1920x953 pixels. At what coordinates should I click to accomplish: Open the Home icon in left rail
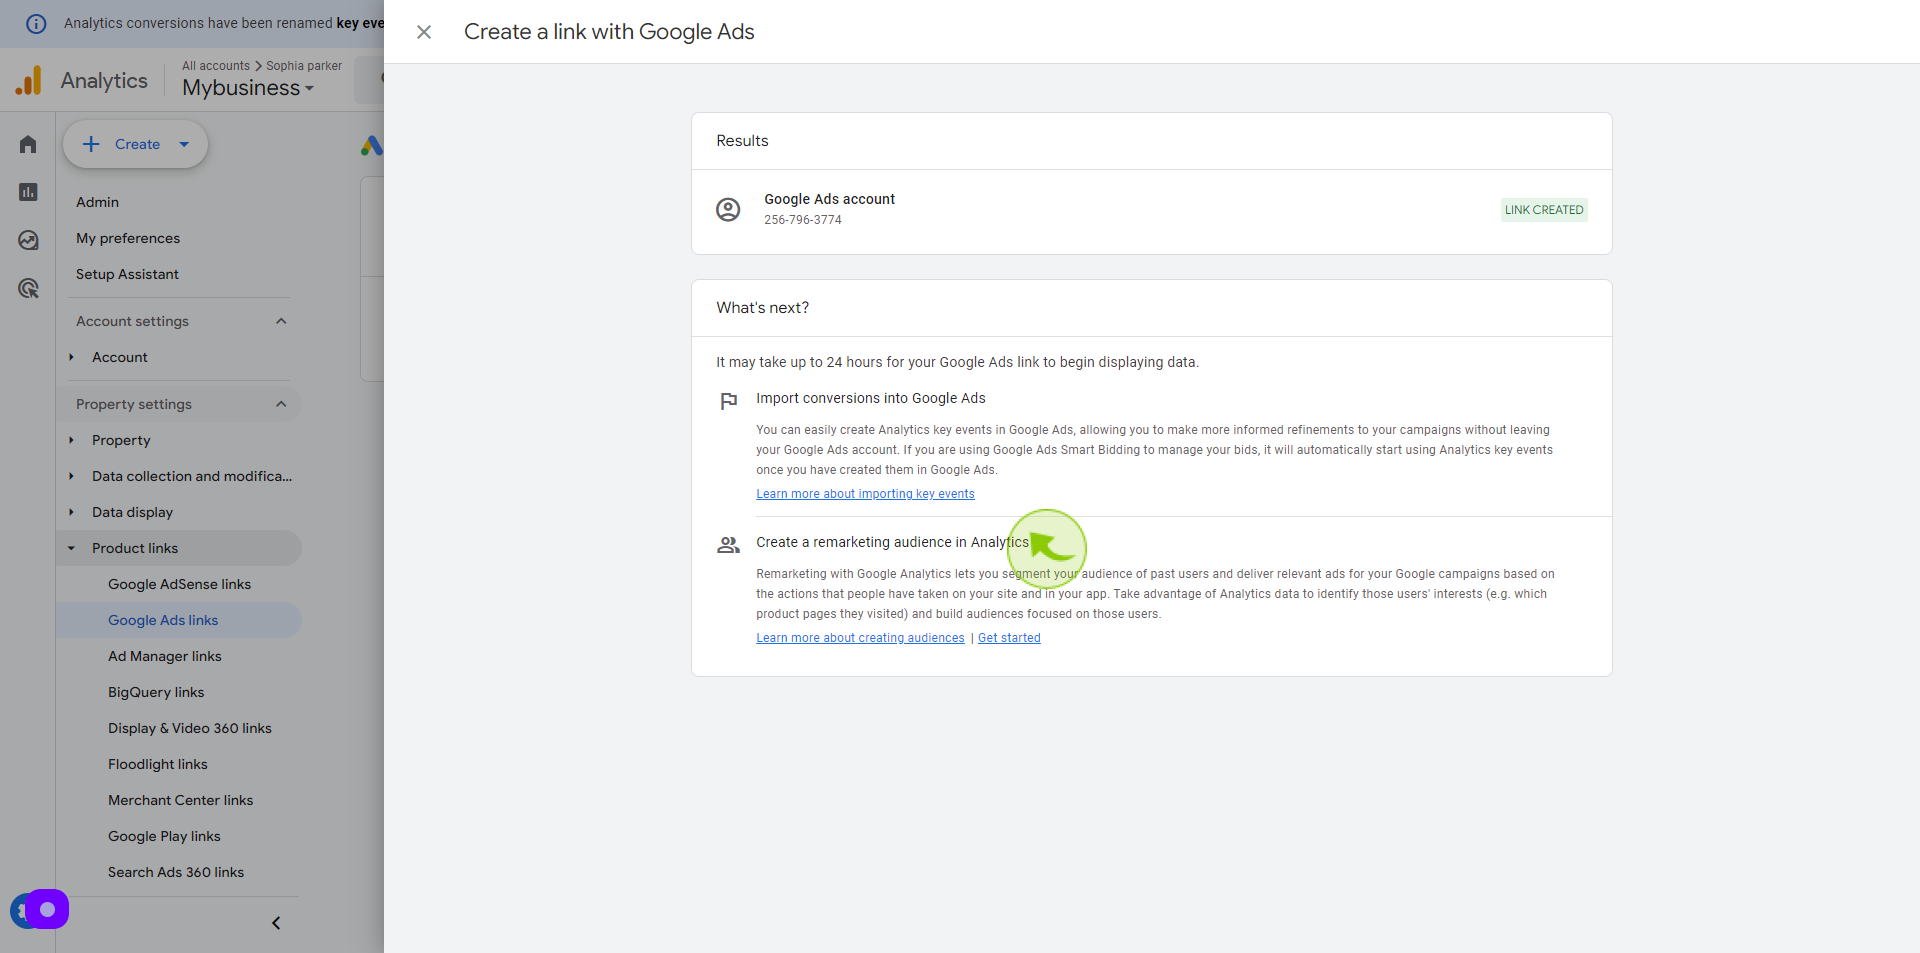tap(28, 145)
